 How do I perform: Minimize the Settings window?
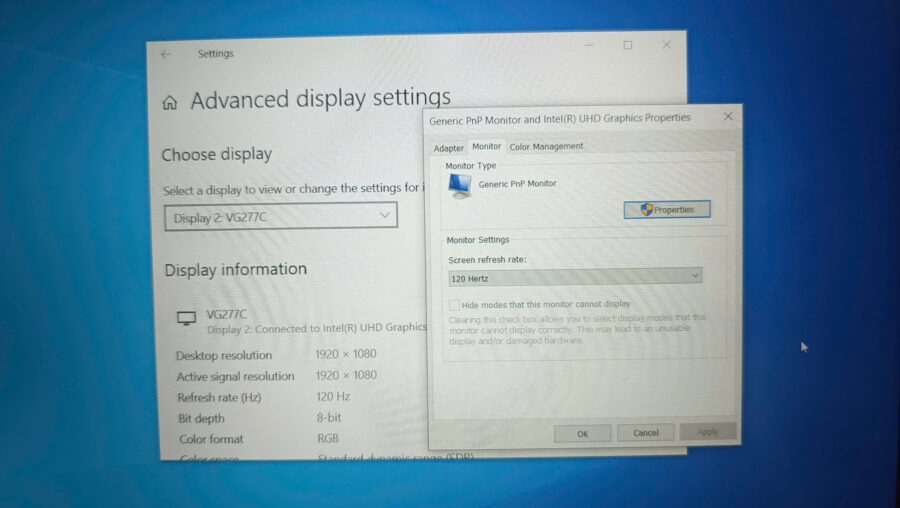(x=589, y=45)
